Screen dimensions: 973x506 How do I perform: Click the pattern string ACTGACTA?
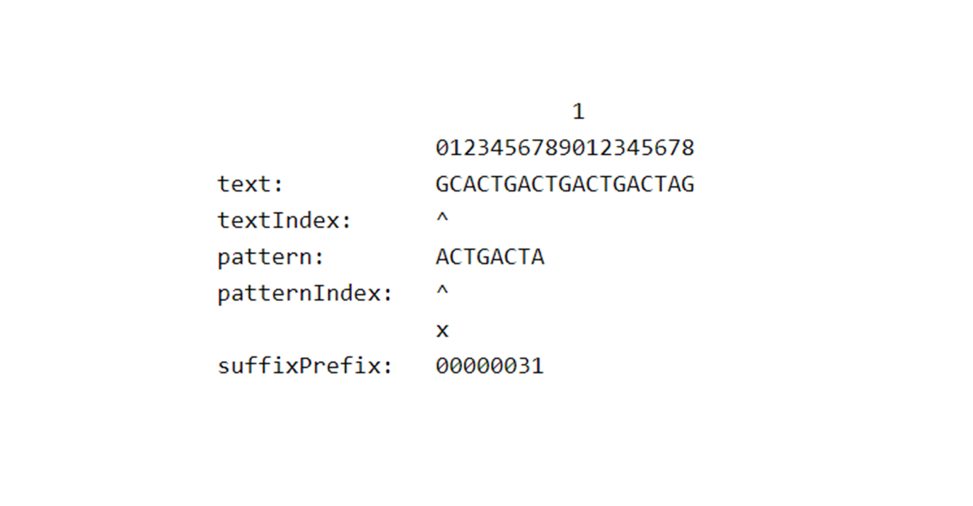point(490,257)
